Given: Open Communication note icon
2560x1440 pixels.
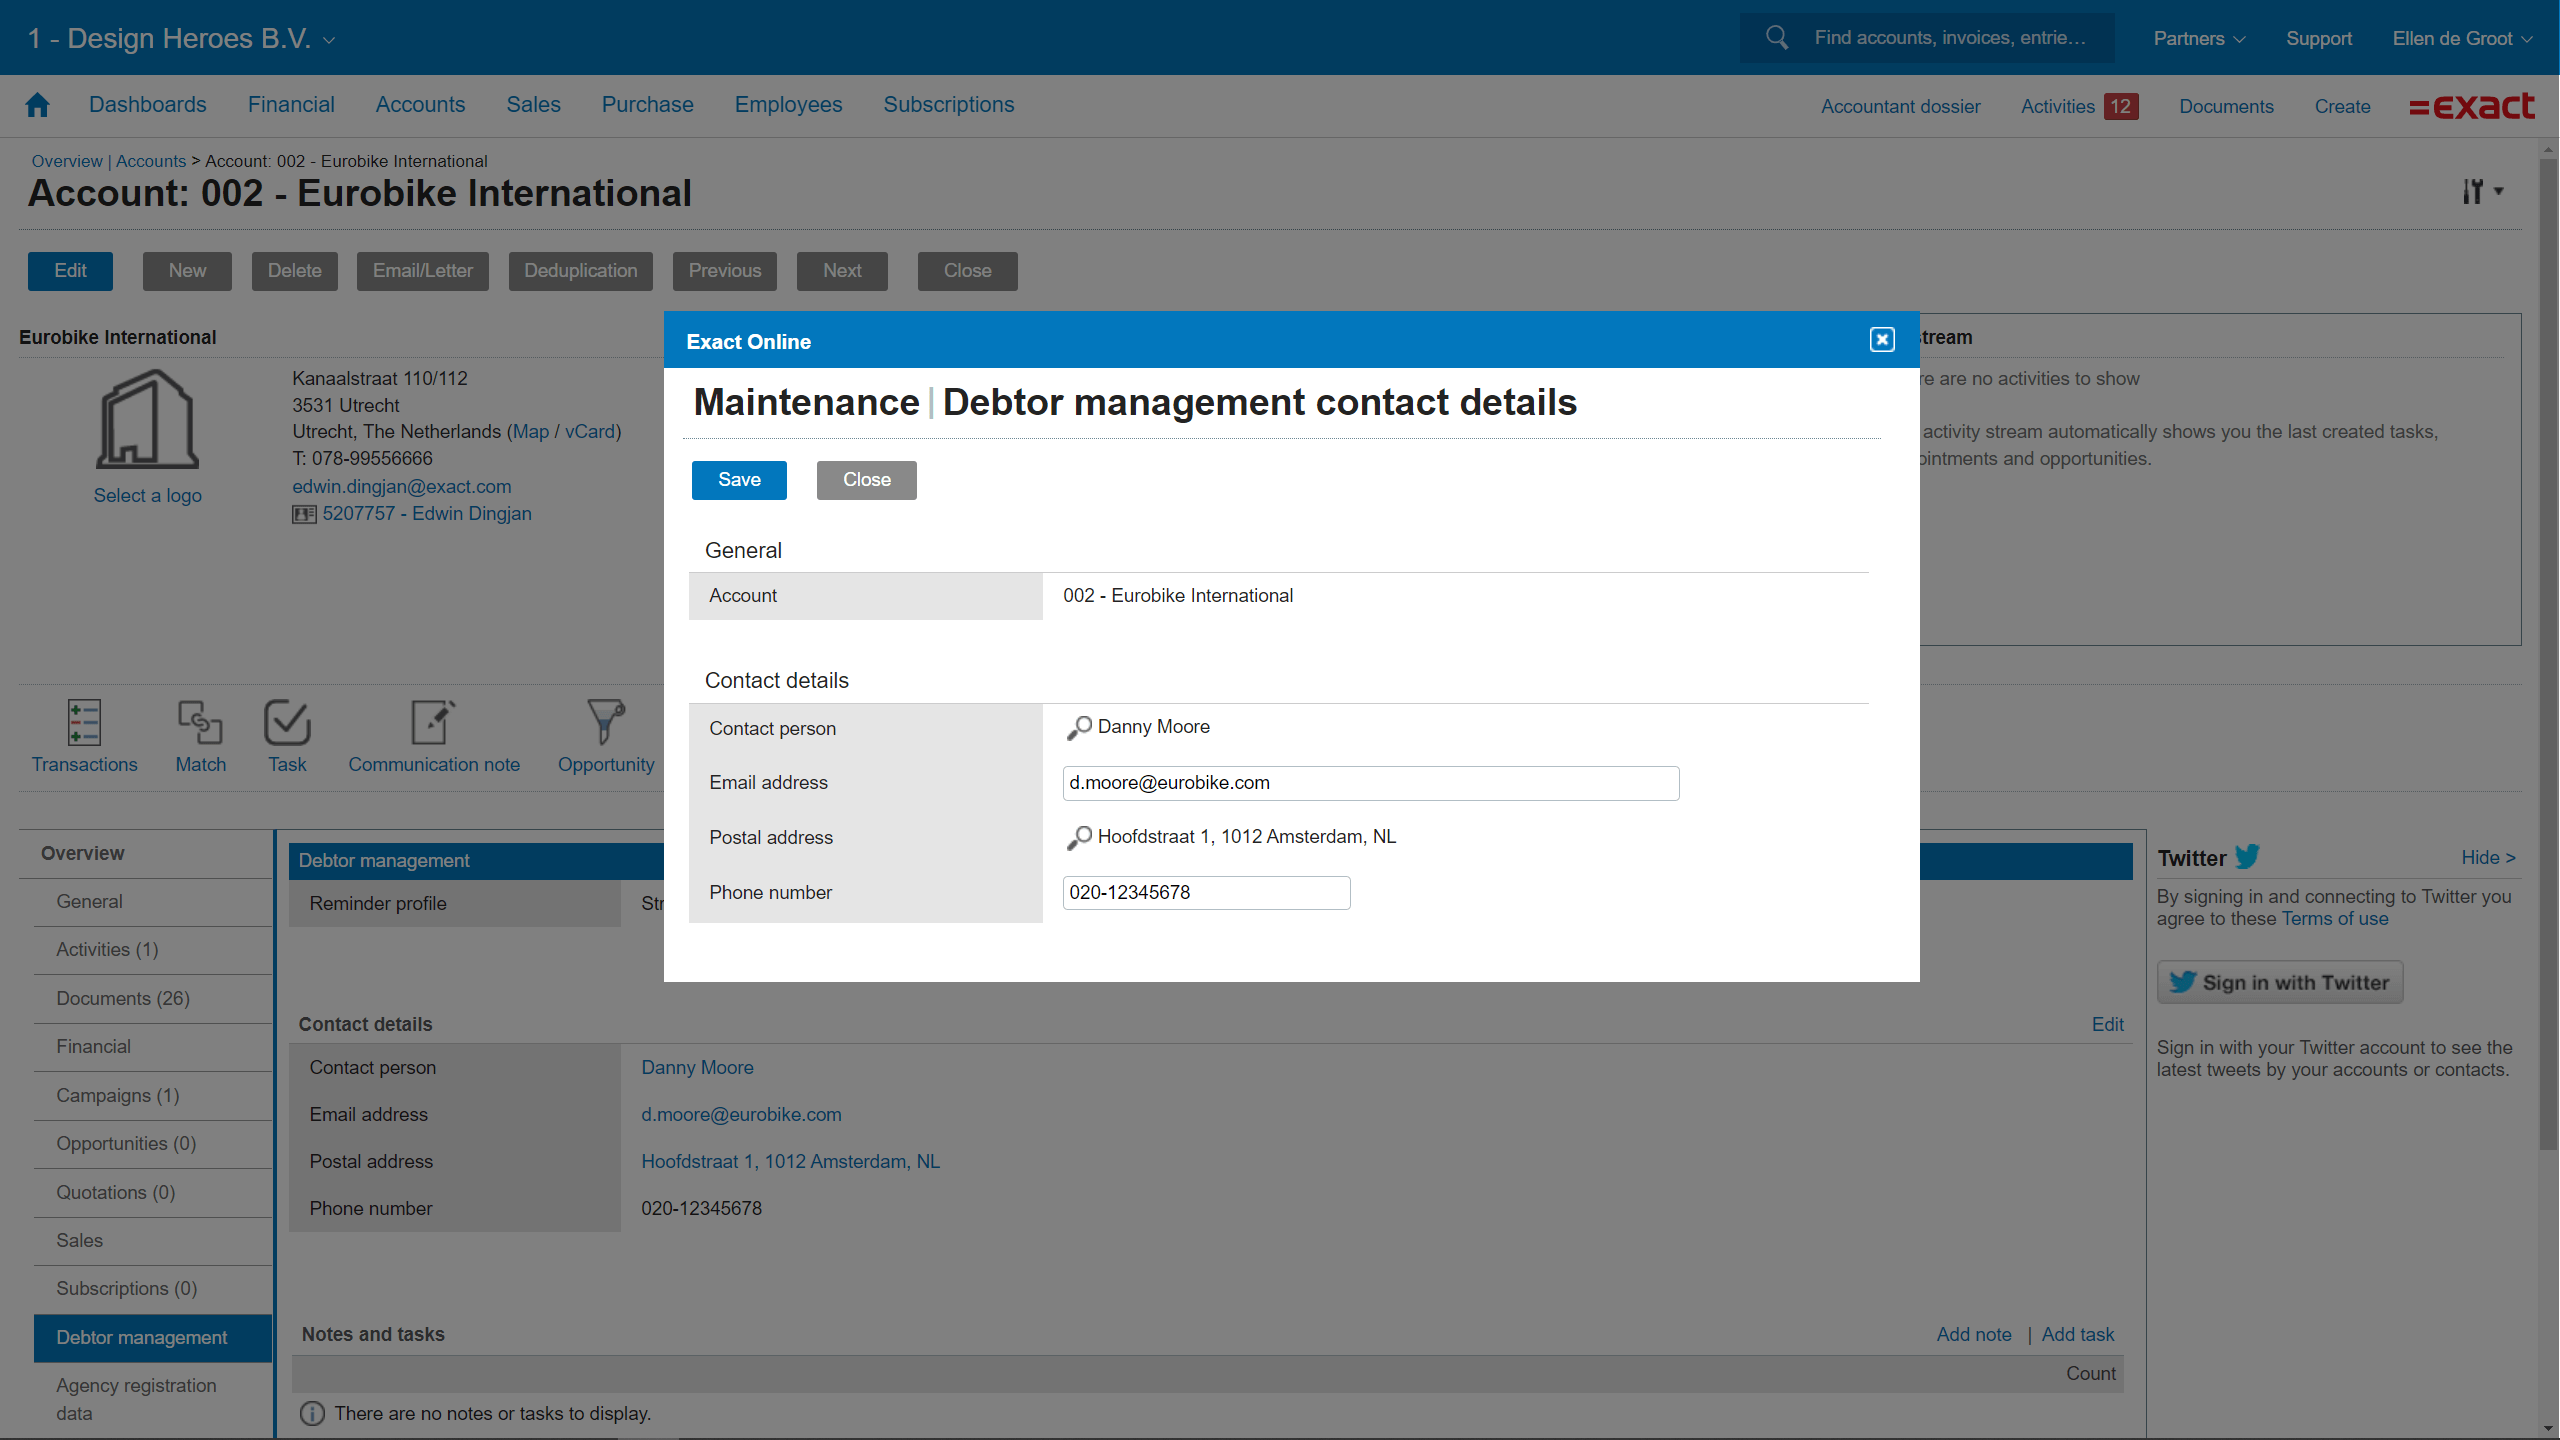Looking at the screenshot, I should coord(434,722).
